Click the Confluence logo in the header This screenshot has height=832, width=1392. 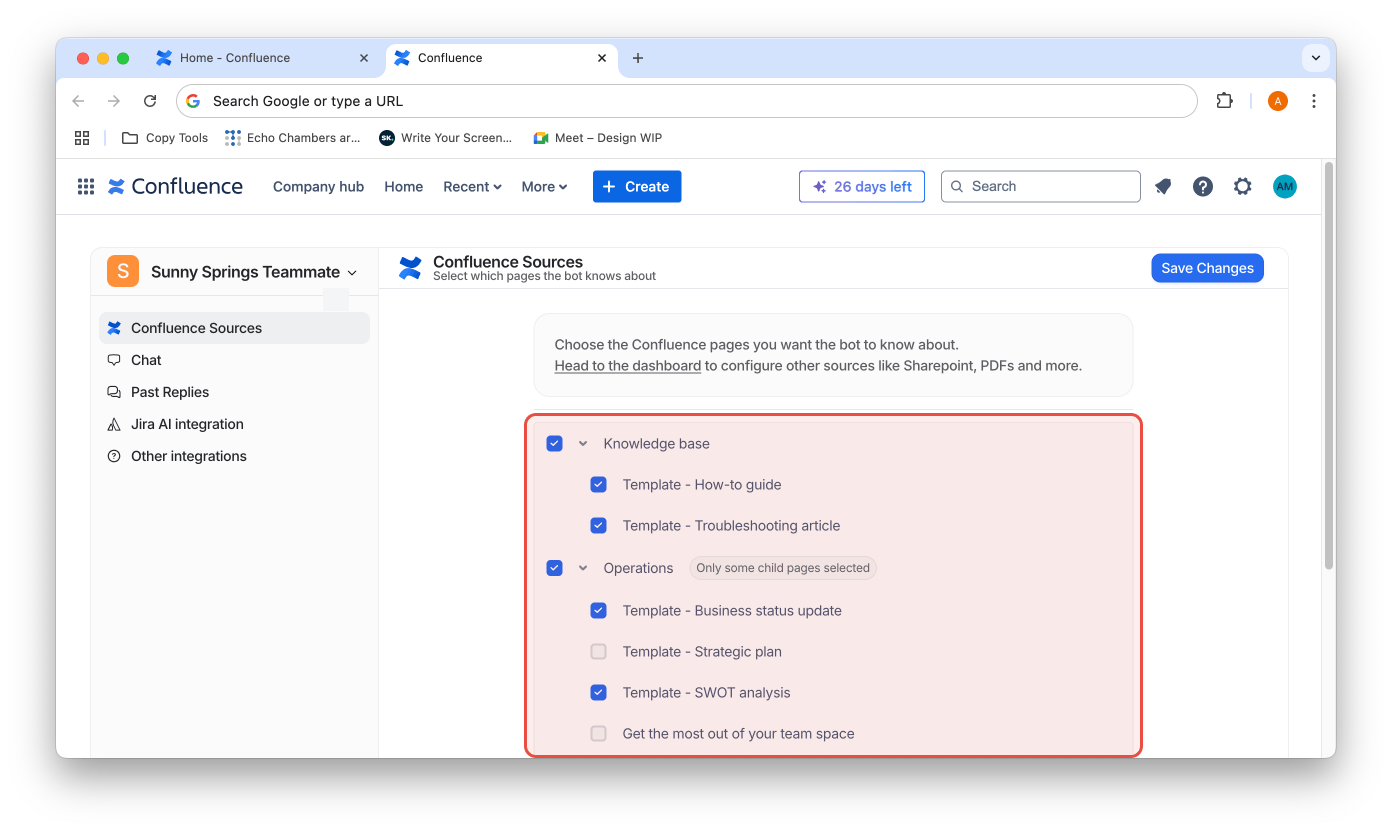pyautogui.click(x=176, y=186)
